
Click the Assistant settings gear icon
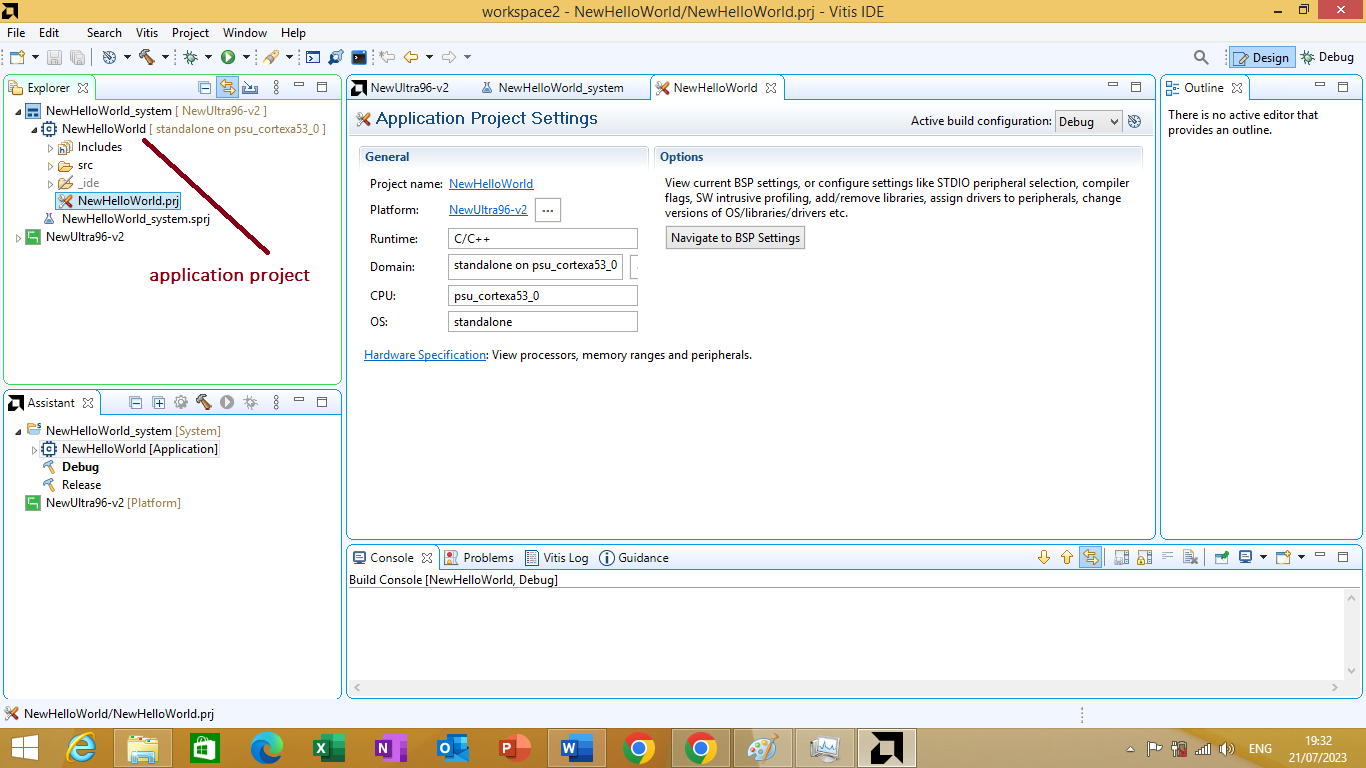(181, 402)
